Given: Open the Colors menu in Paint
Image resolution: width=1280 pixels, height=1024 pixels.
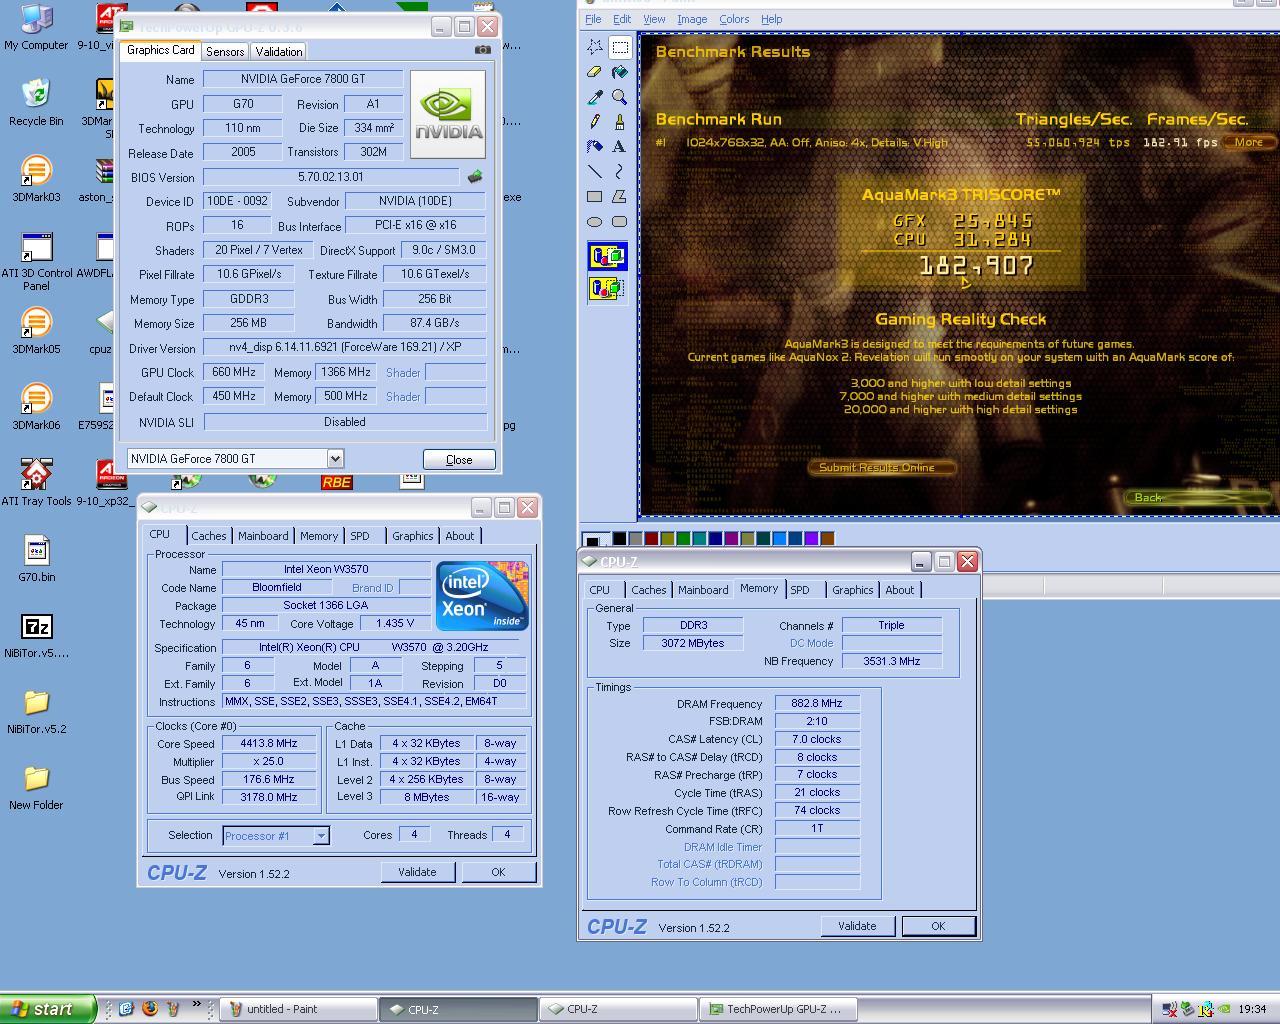Looking at the screenshot, I should coord(734,19).
